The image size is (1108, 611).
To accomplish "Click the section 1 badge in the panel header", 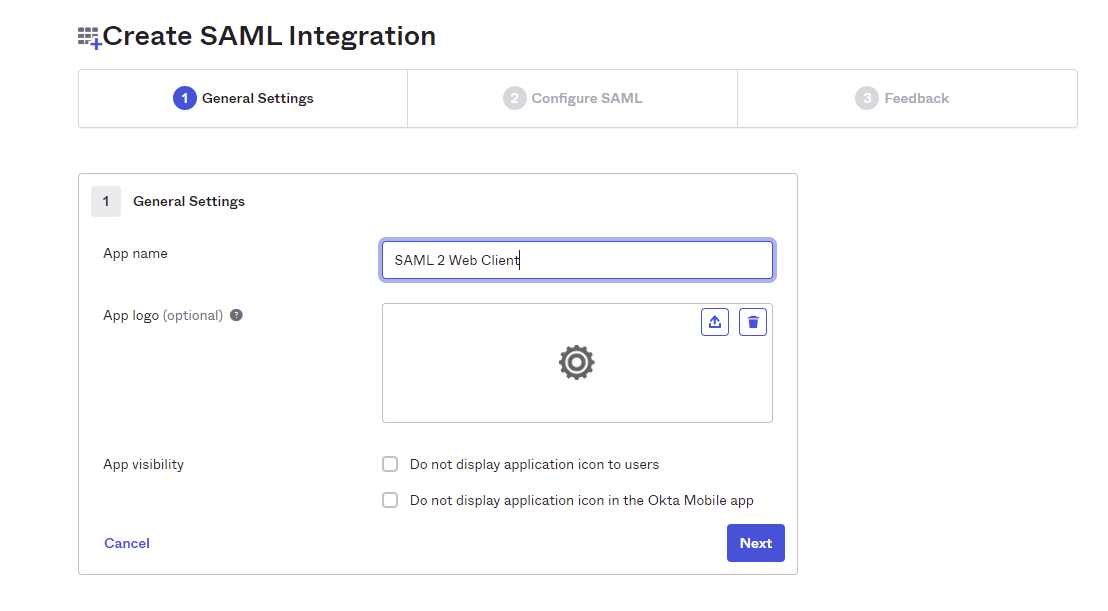I will pos(106,201).
